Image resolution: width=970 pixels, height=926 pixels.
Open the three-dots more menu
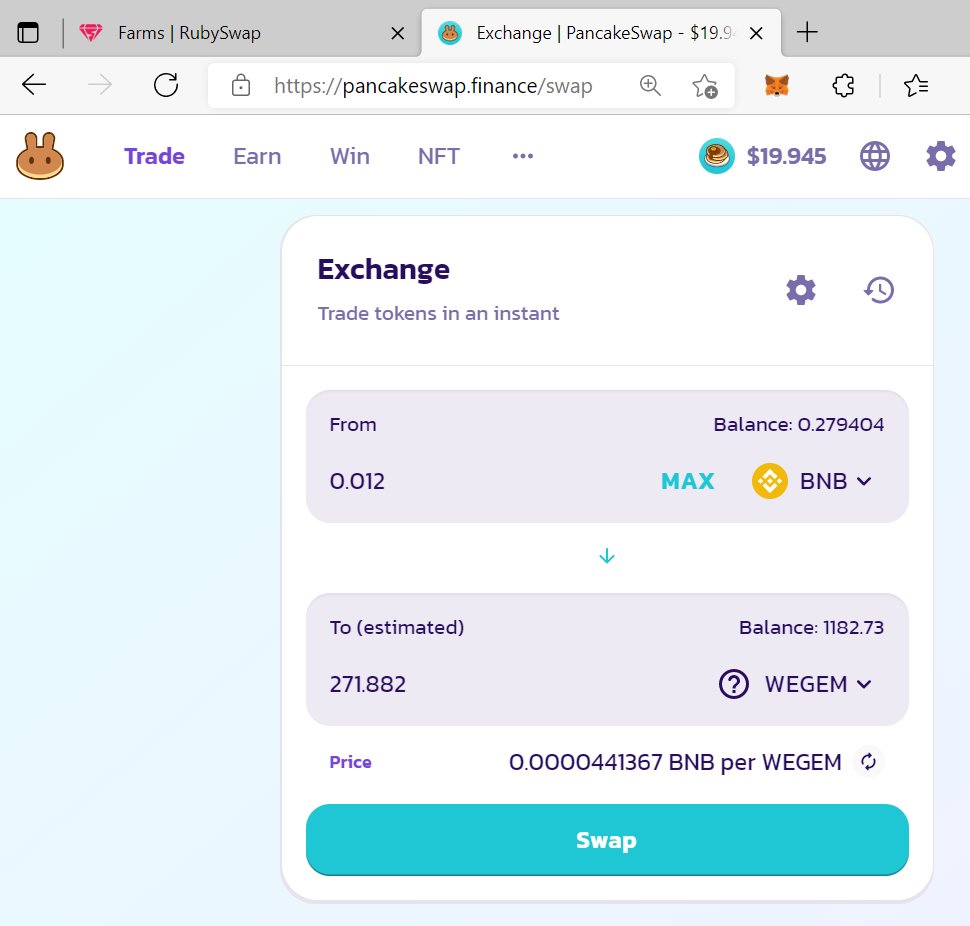pos(523,156)
